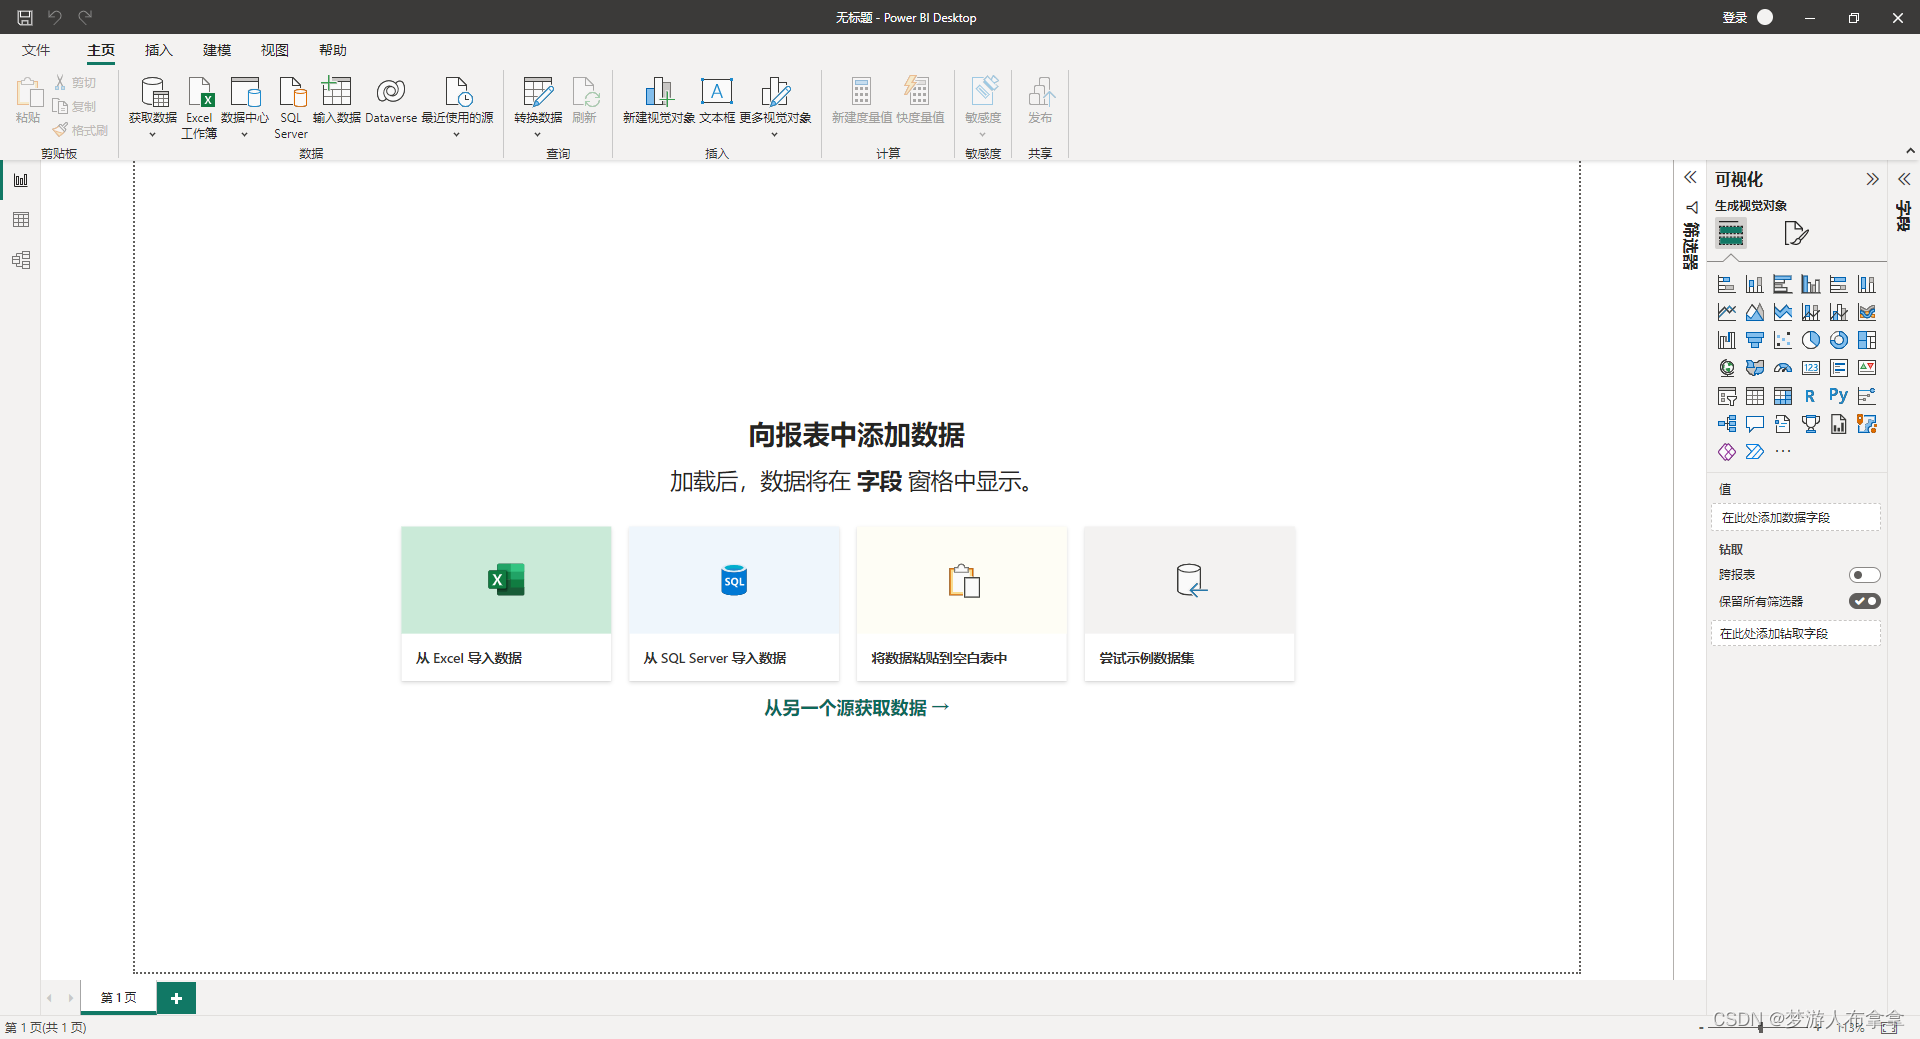Click fit to page icon in status bar
1920x1039 pixels.
[1889, 1027]
